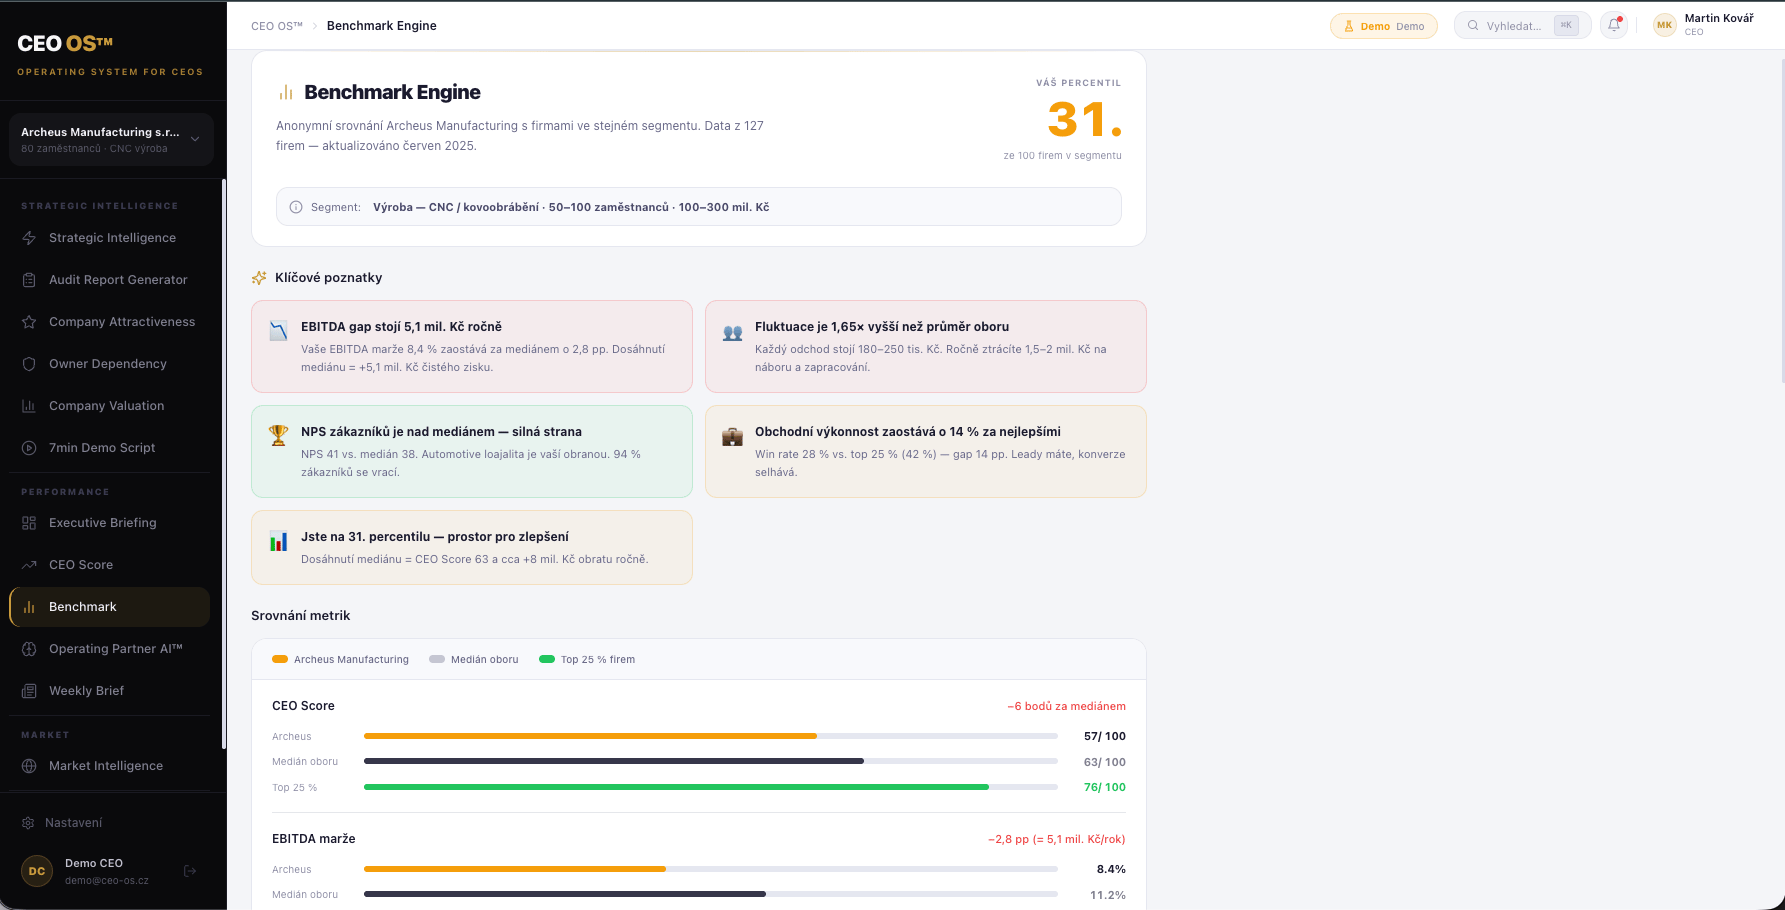Open Strategic Intelligence lightning icon
The width and height of the screenshot is (1785, 910).
click(29, 238)
